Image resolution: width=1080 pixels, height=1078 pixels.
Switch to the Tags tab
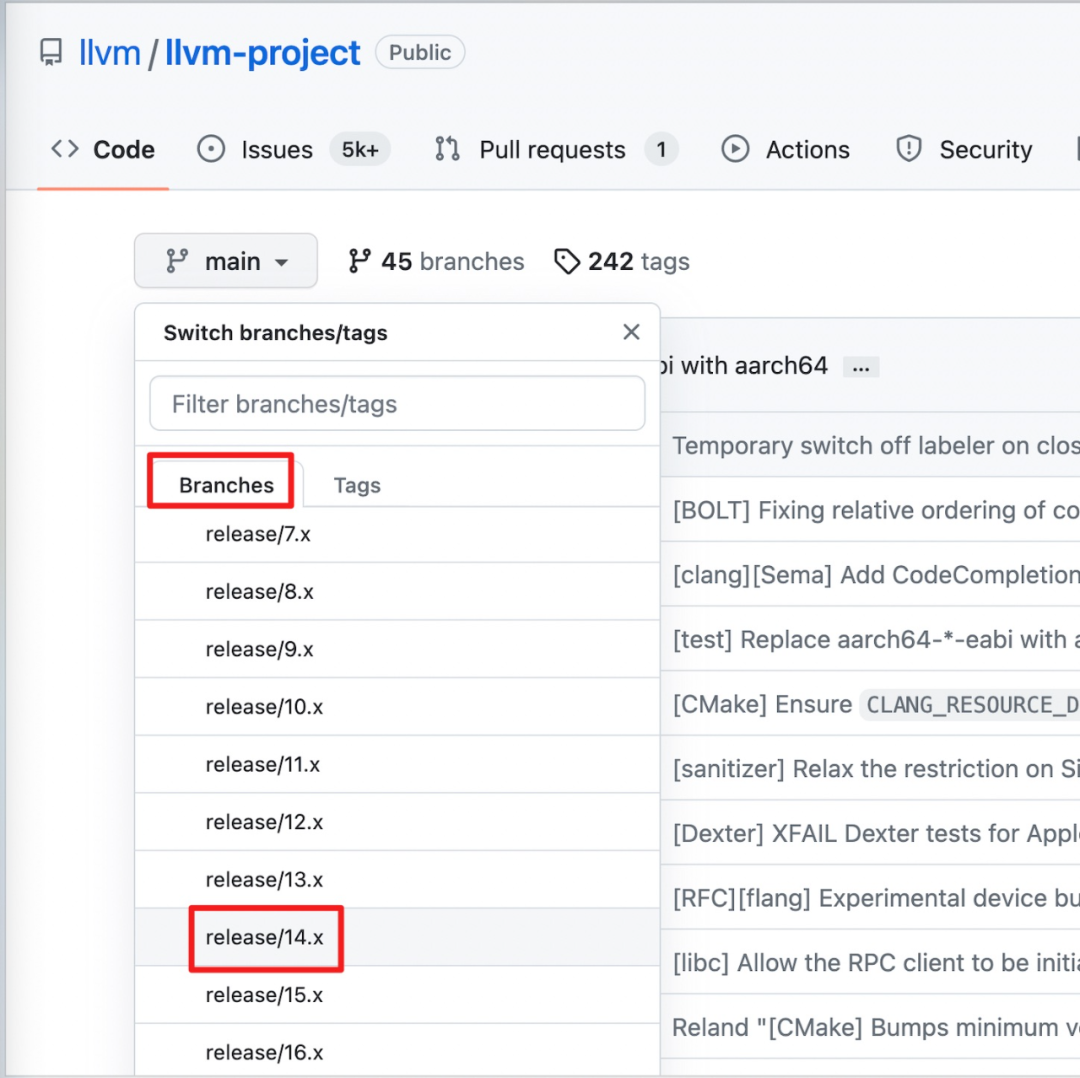(357, 486)
